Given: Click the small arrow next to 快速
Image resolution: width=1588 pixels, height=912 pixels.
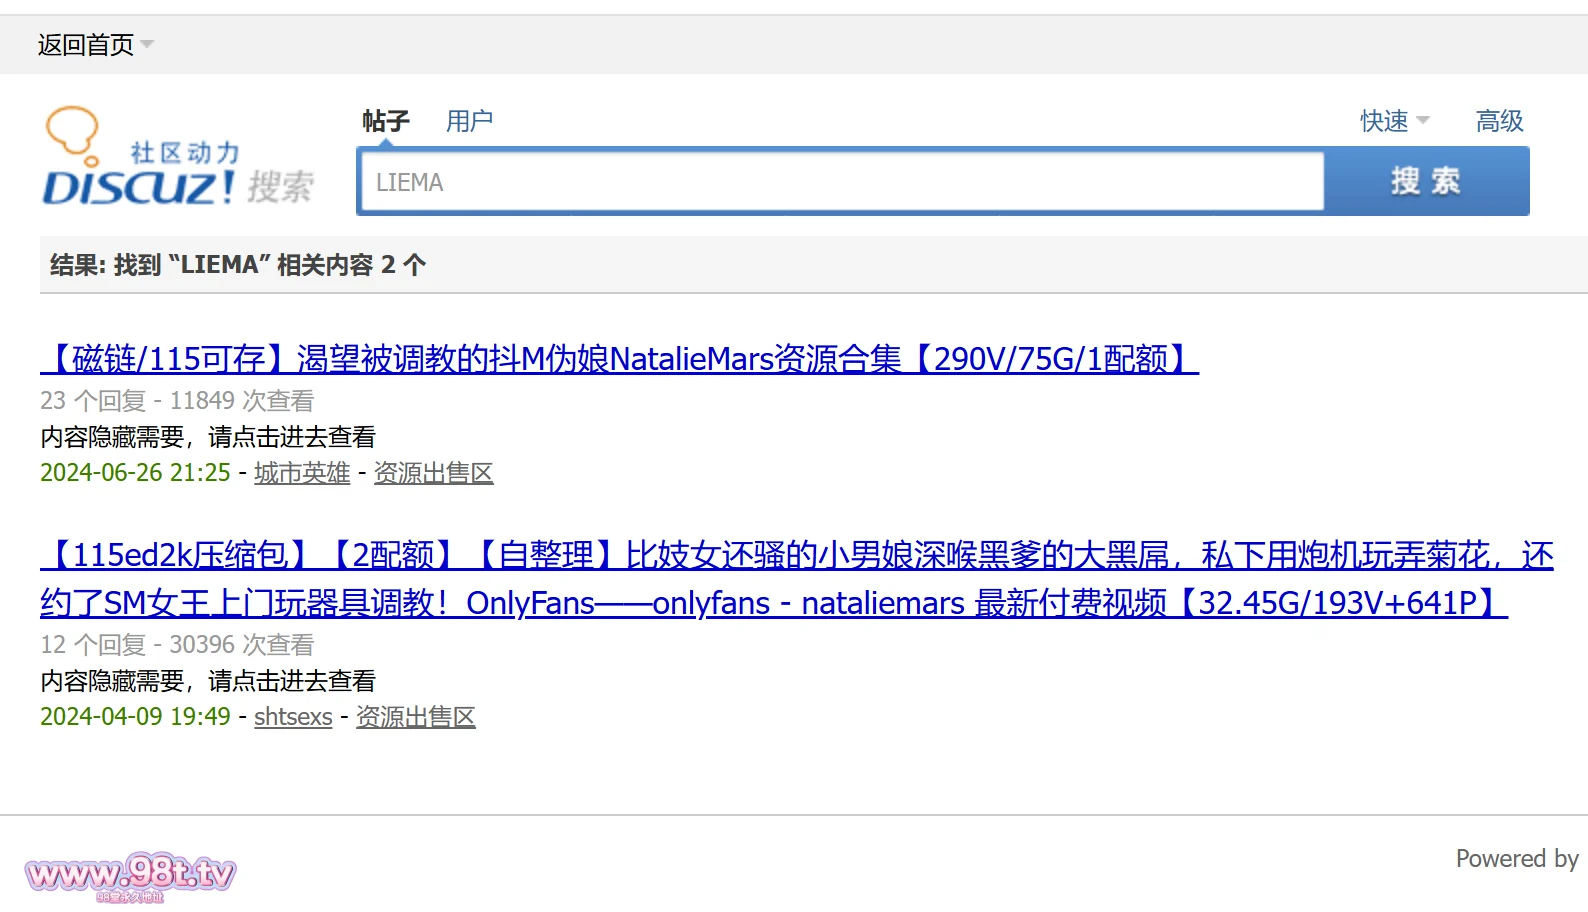Looking at the screenshot, I should pos(1423,121).
